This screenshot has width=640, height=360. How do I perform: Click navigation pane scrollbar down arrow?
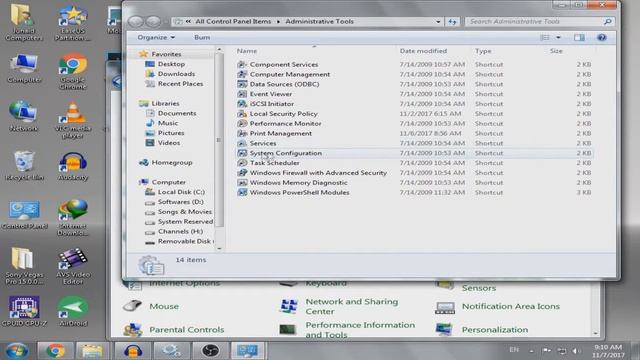(x=219, y=248)
